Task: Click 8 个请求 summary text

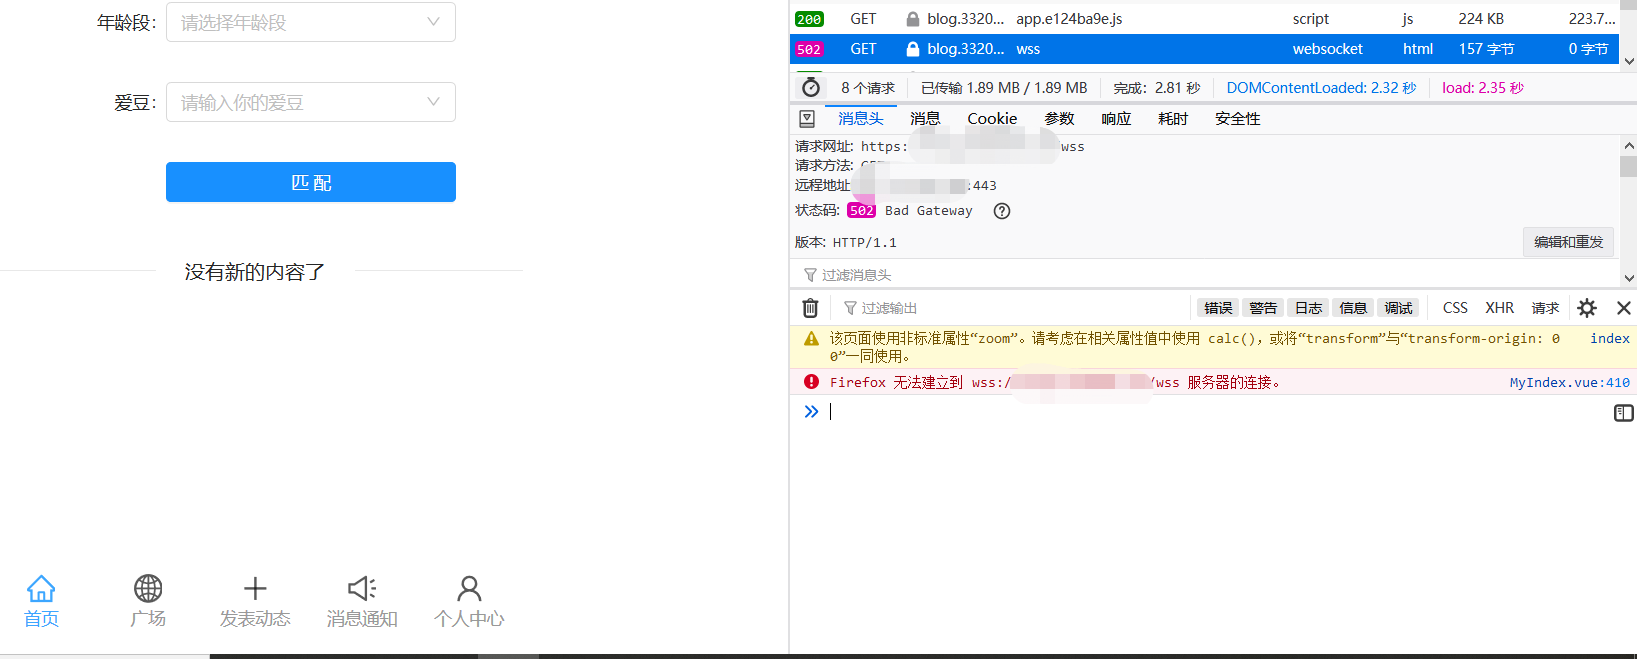Action: (868, 88)
